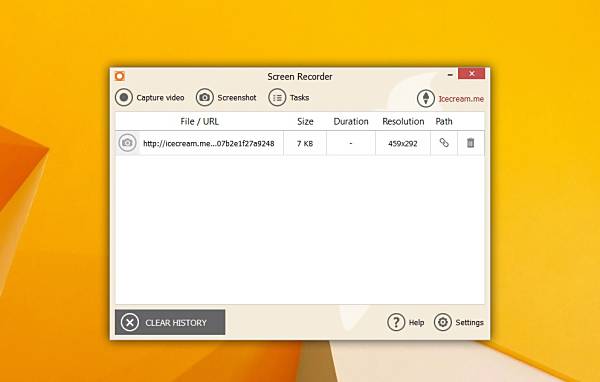600x382 pixels.
Task: Click the Icecream.me ice cream cone icon
Action: point(426,98)
